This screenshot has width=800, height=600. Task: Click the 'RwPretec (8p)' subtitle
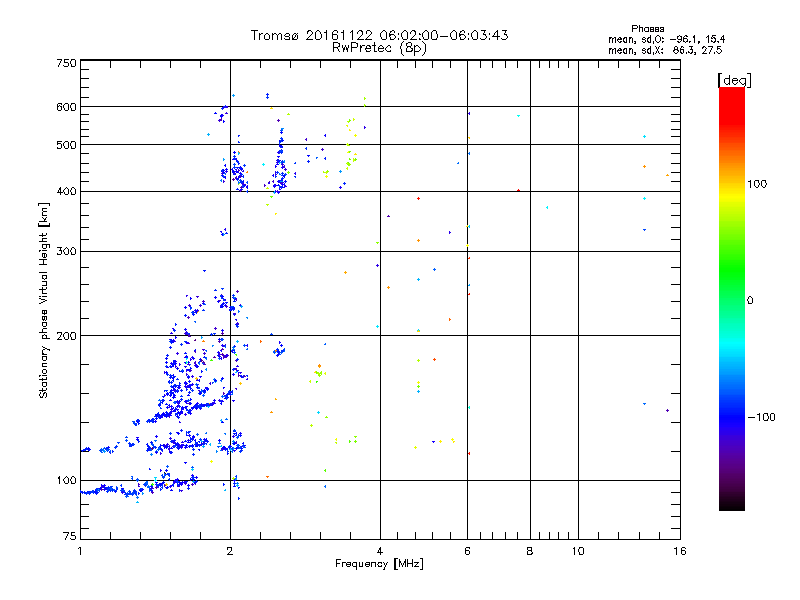pos(379,48)
